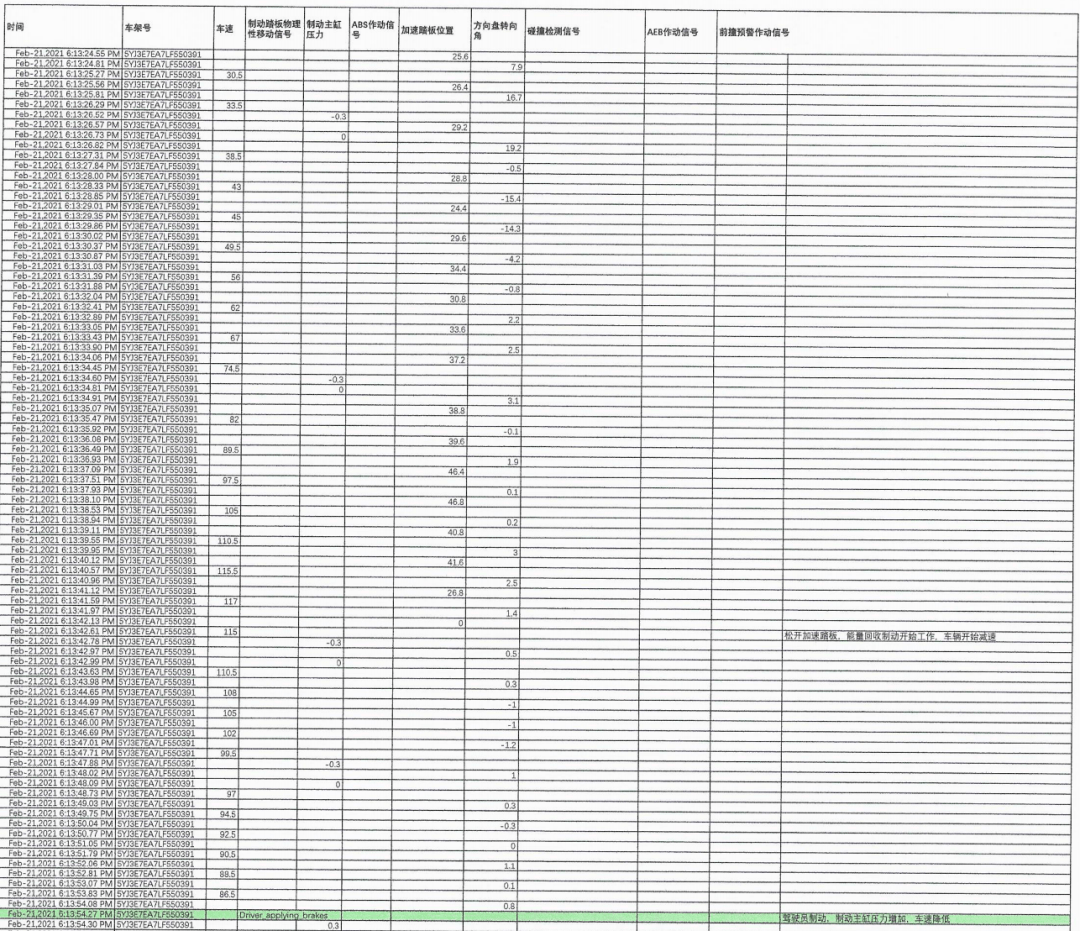The height and width of the screenshot is (931, 1080).
Task: Select the Driver_applying_brakes cell
Action: pyautogui.click(x=284, y=915)
